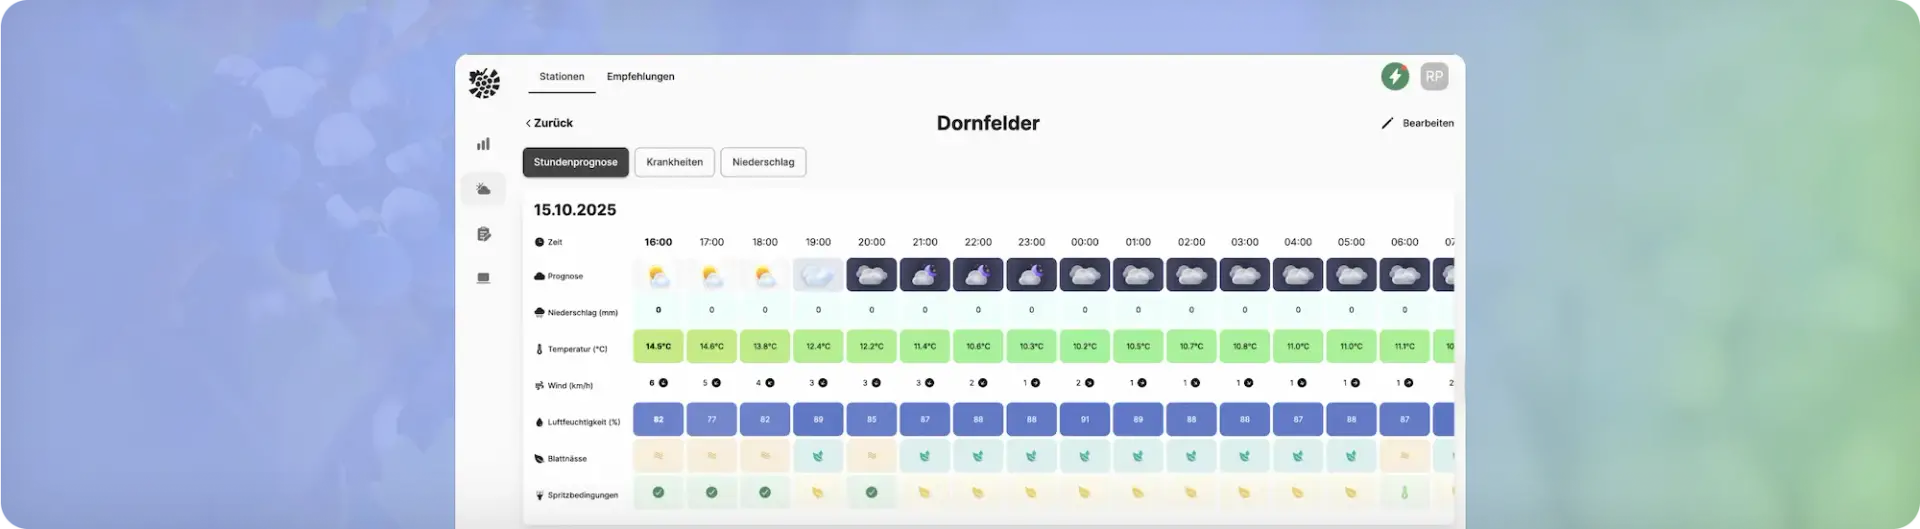The image size is (1920, 529).
Task: Click the 16:00 partly sunny forecast icon
Action: (x=658, y=275)
